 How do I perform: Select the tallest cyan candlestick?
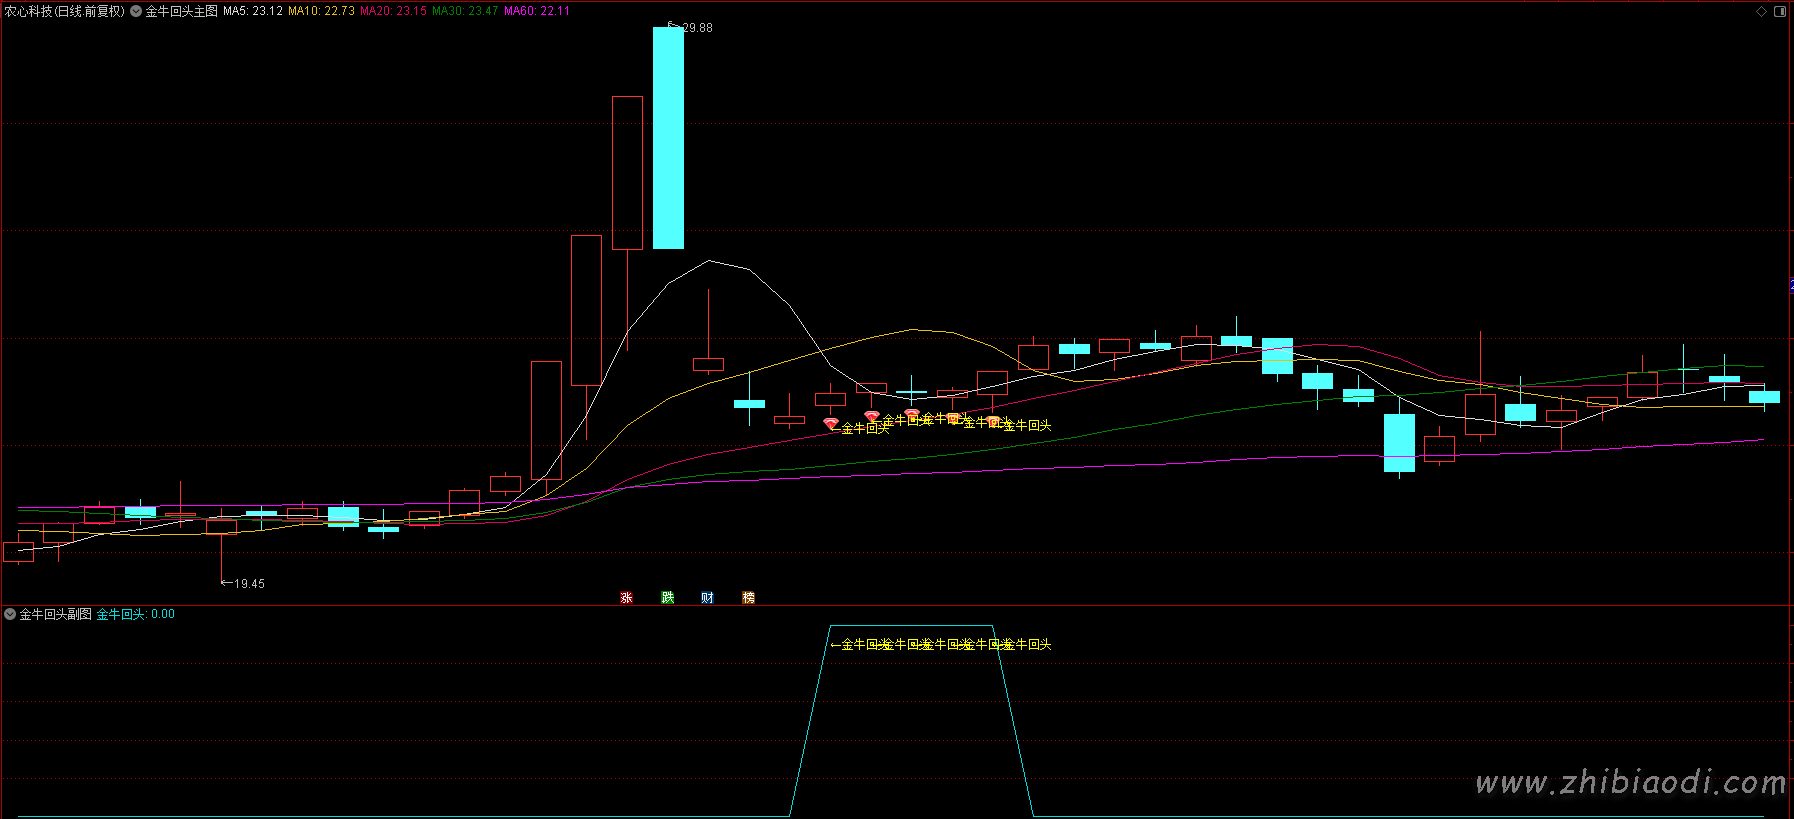(668, 138)
